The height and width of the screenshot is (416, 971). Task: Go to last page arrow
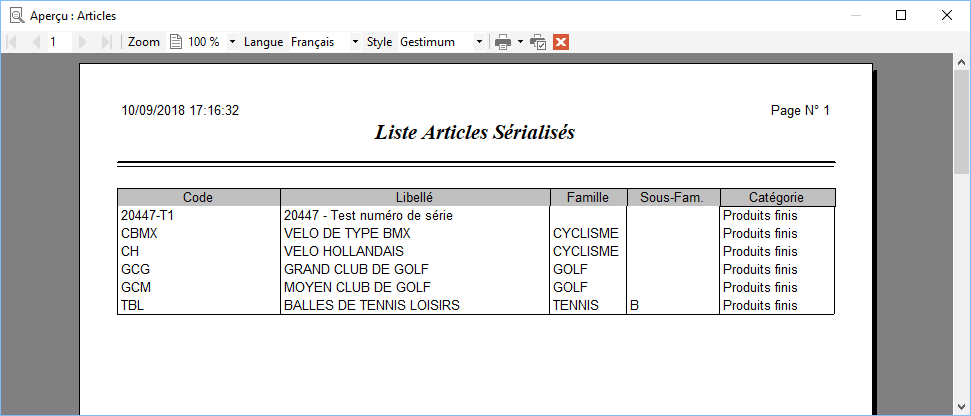(106, 42)
